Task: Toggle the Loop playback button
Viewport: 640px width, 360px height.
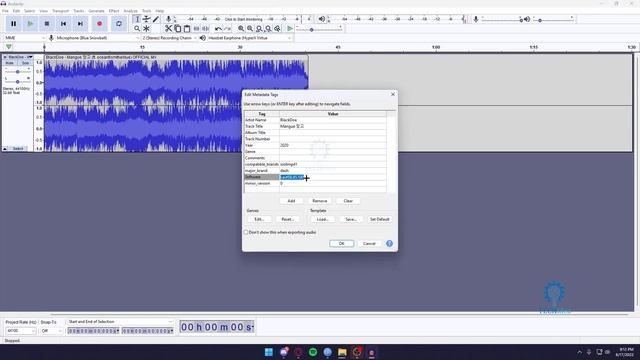Action: click(x=119, y=24)
